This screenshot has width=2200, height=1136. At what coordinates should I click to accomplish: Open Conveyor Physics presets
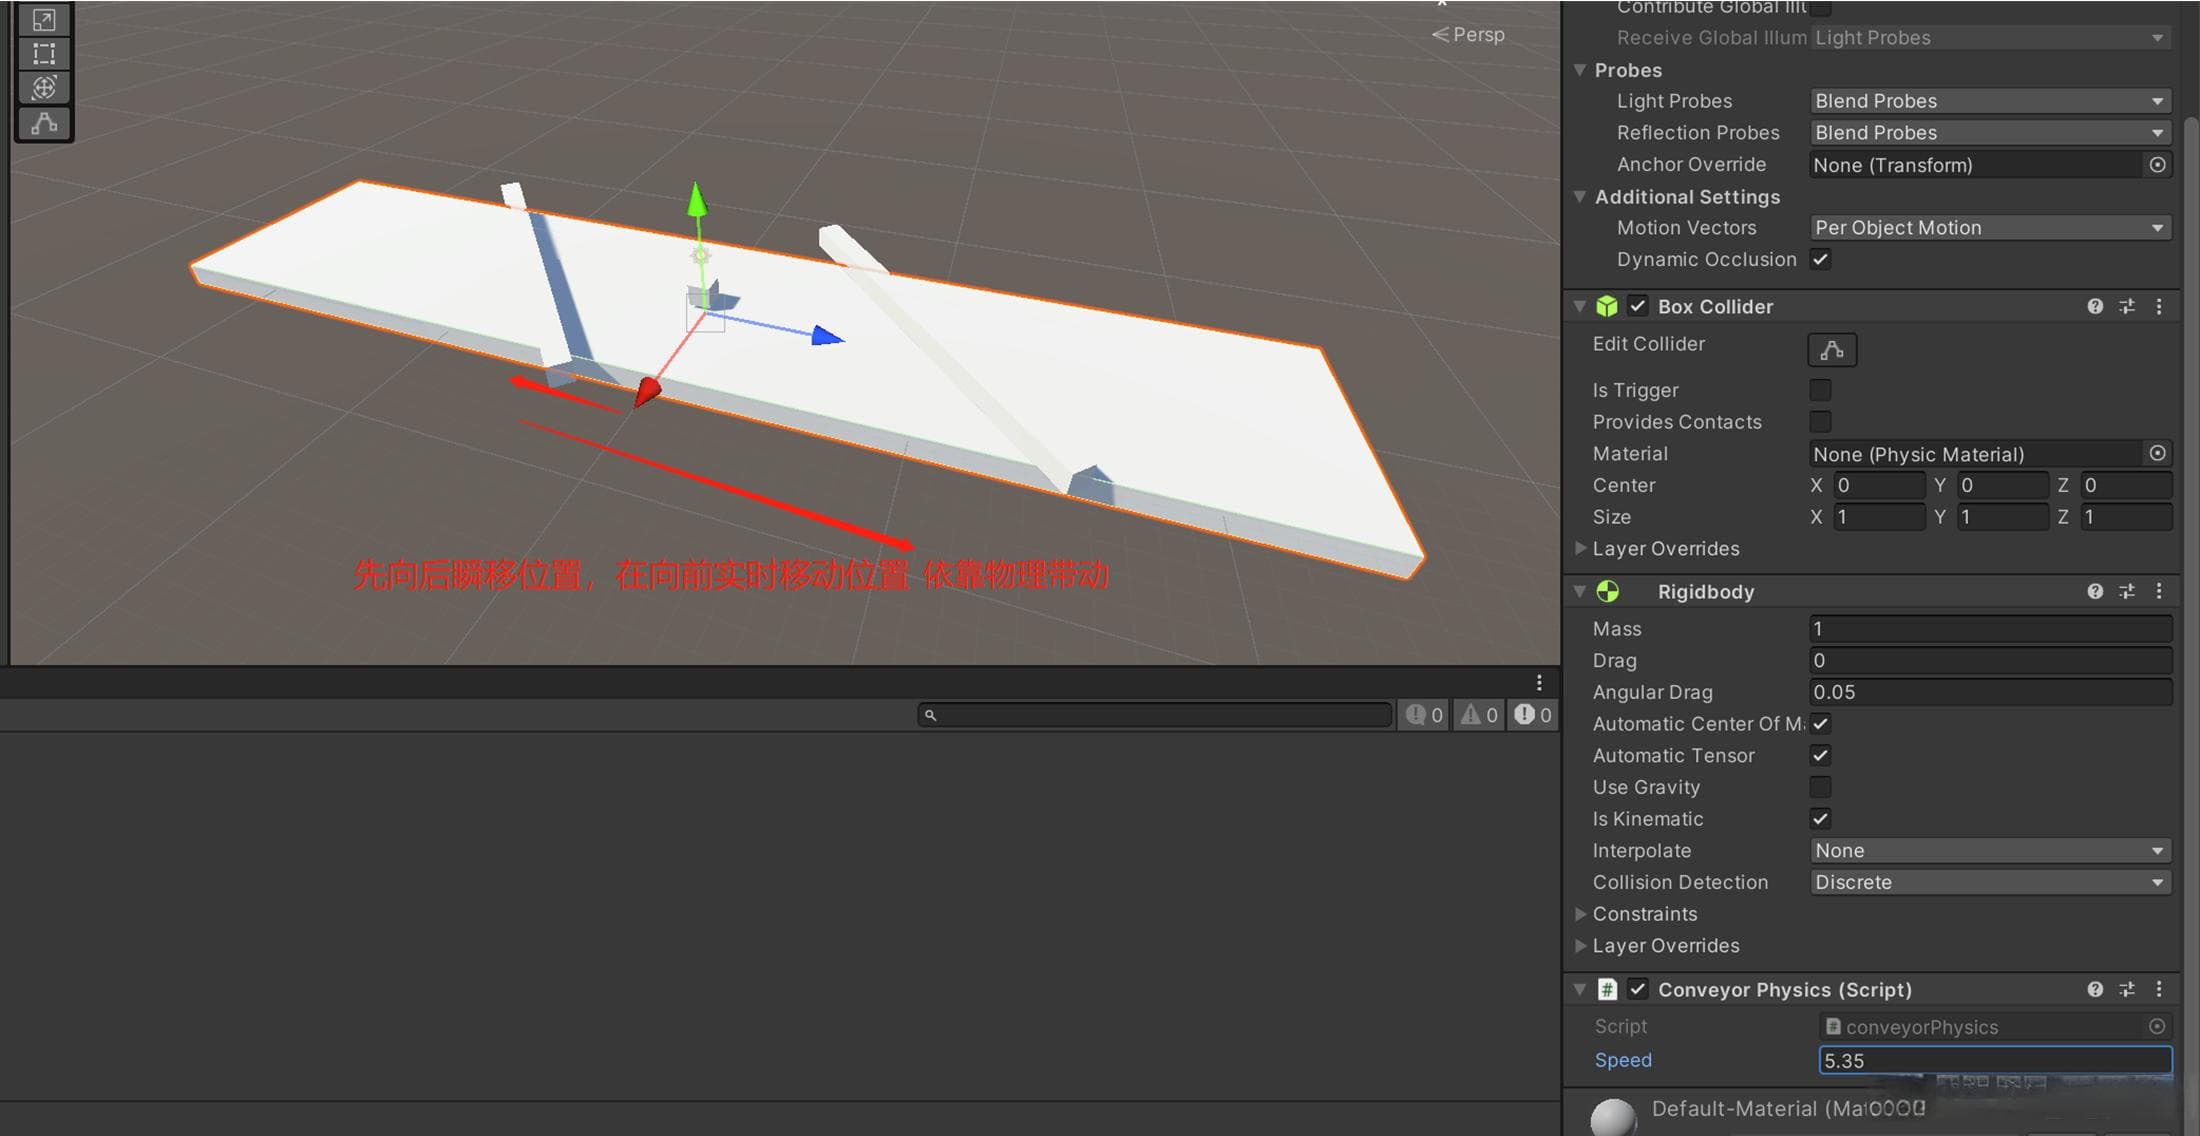point(2127,989)
